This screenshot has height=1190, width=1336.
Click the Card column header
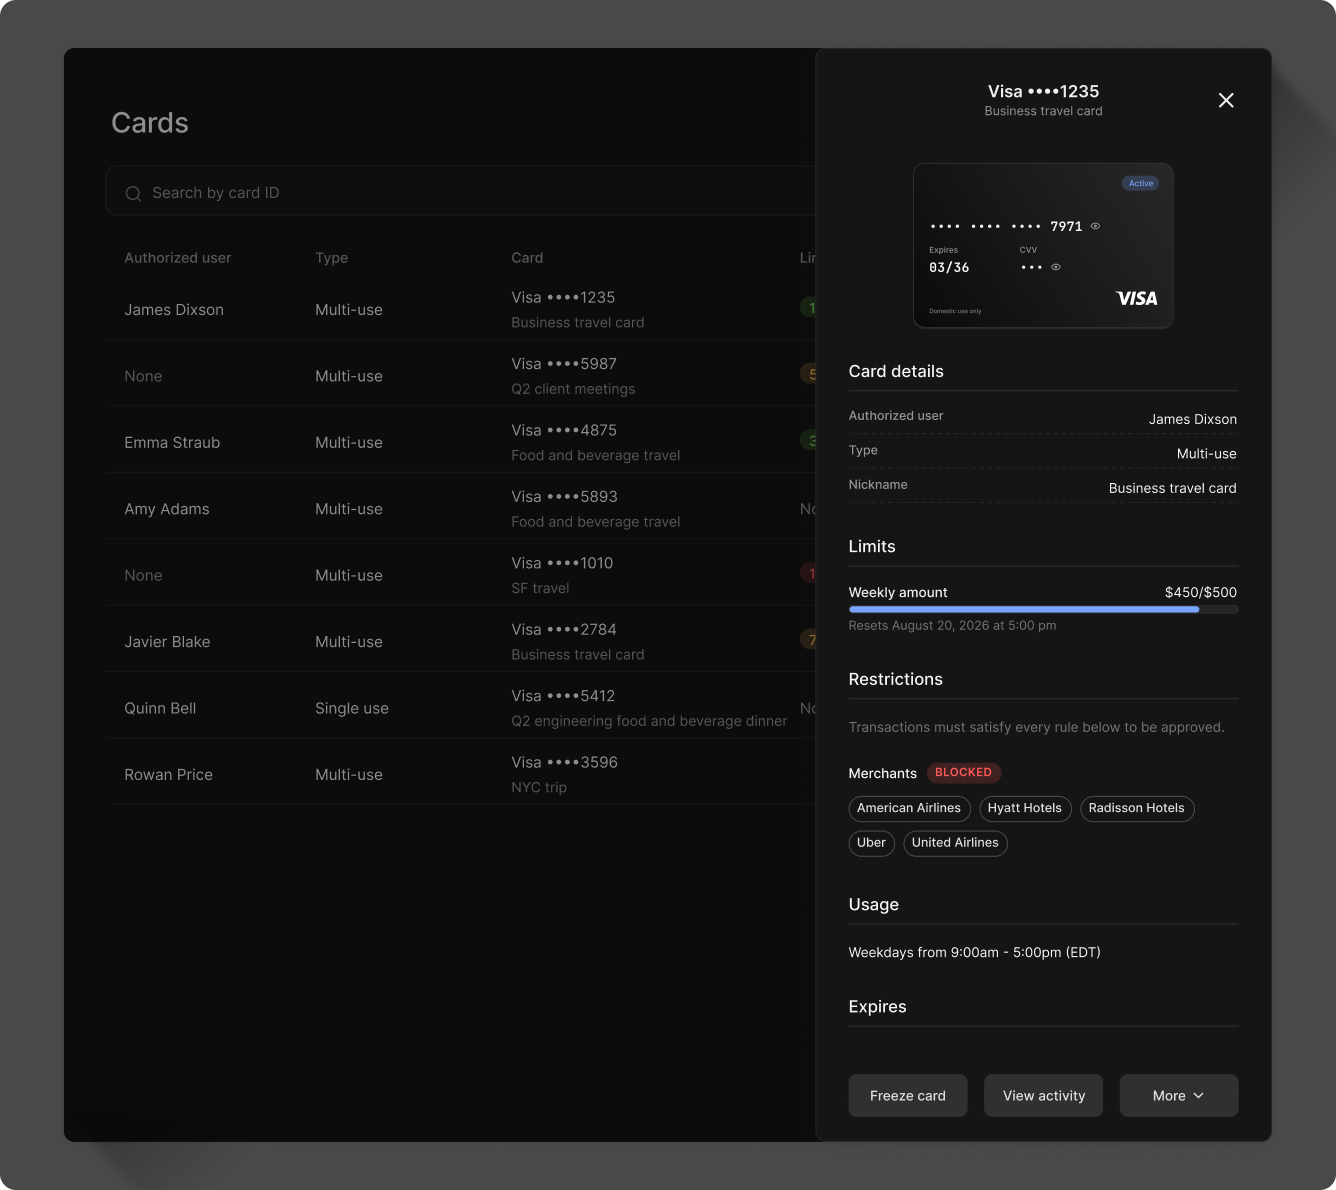(x=527, y=258)
